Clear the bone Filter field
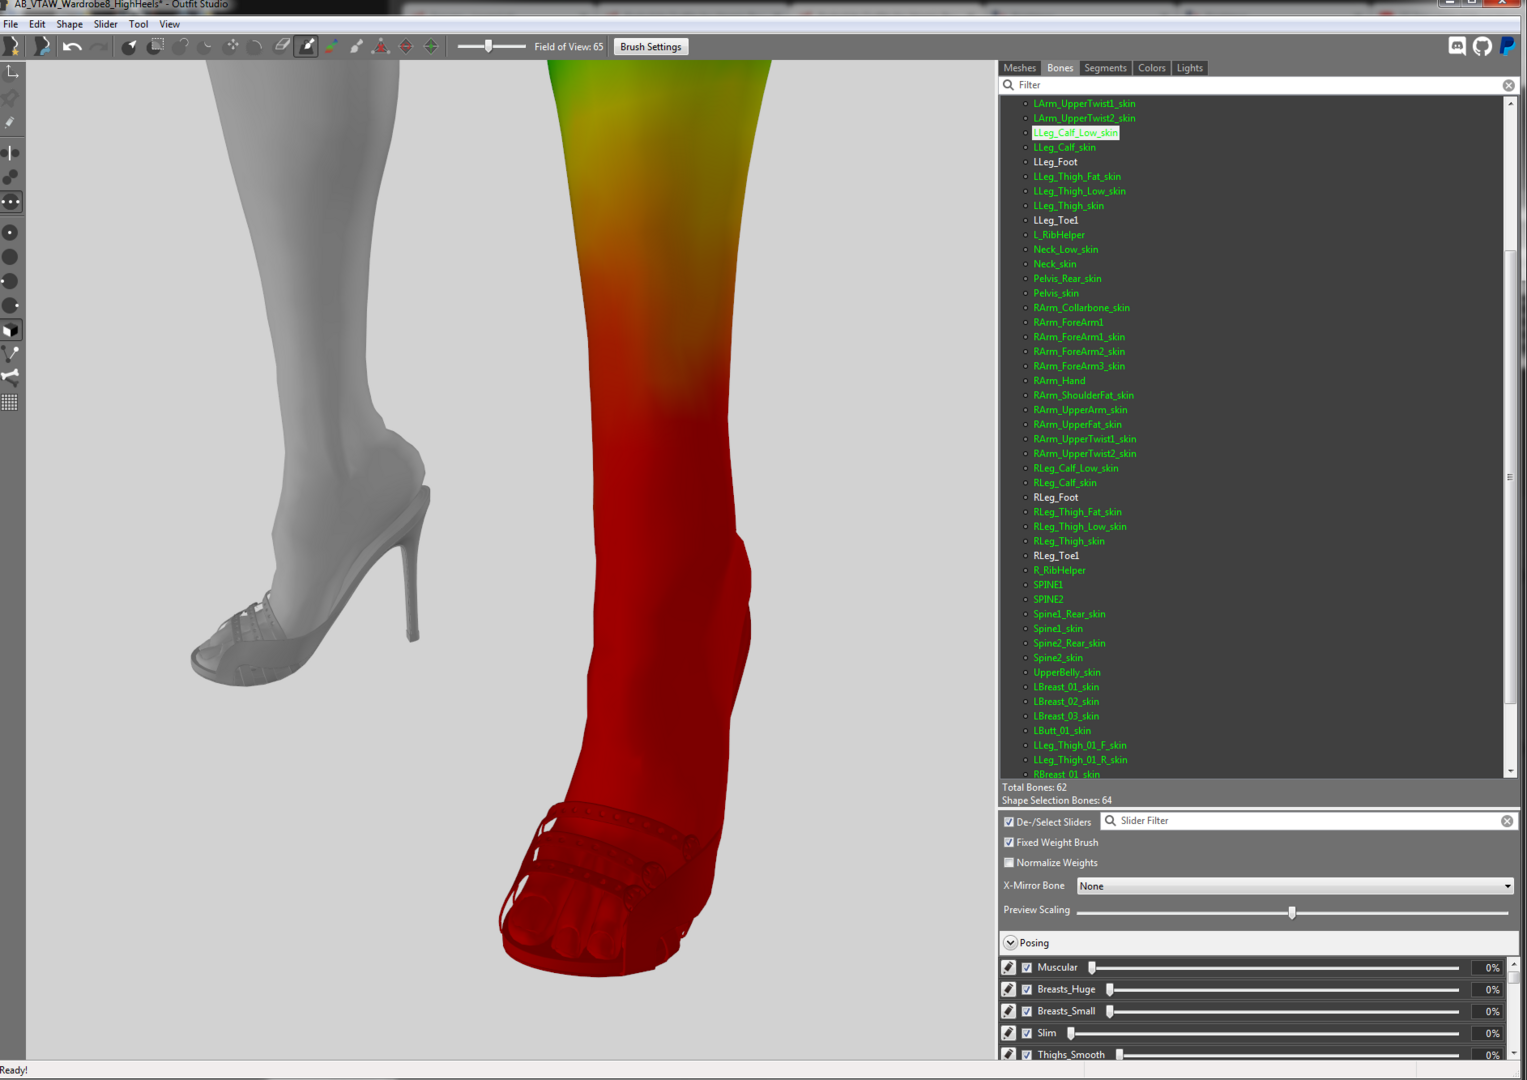The image size is (1527, 1080). click(1508, 86)
